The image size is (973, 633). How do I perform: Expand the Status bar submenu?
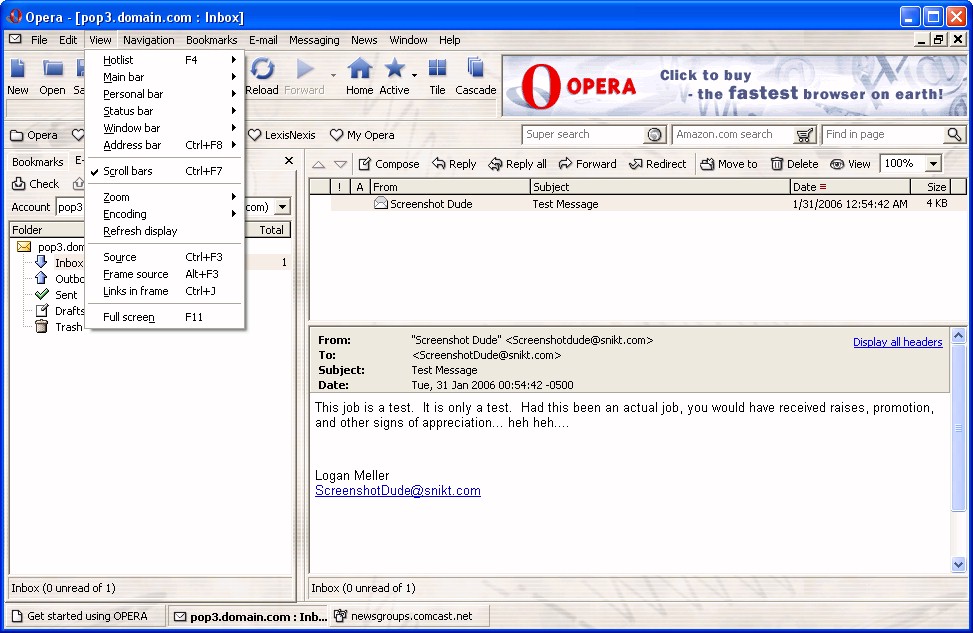(x=164, y=111)
